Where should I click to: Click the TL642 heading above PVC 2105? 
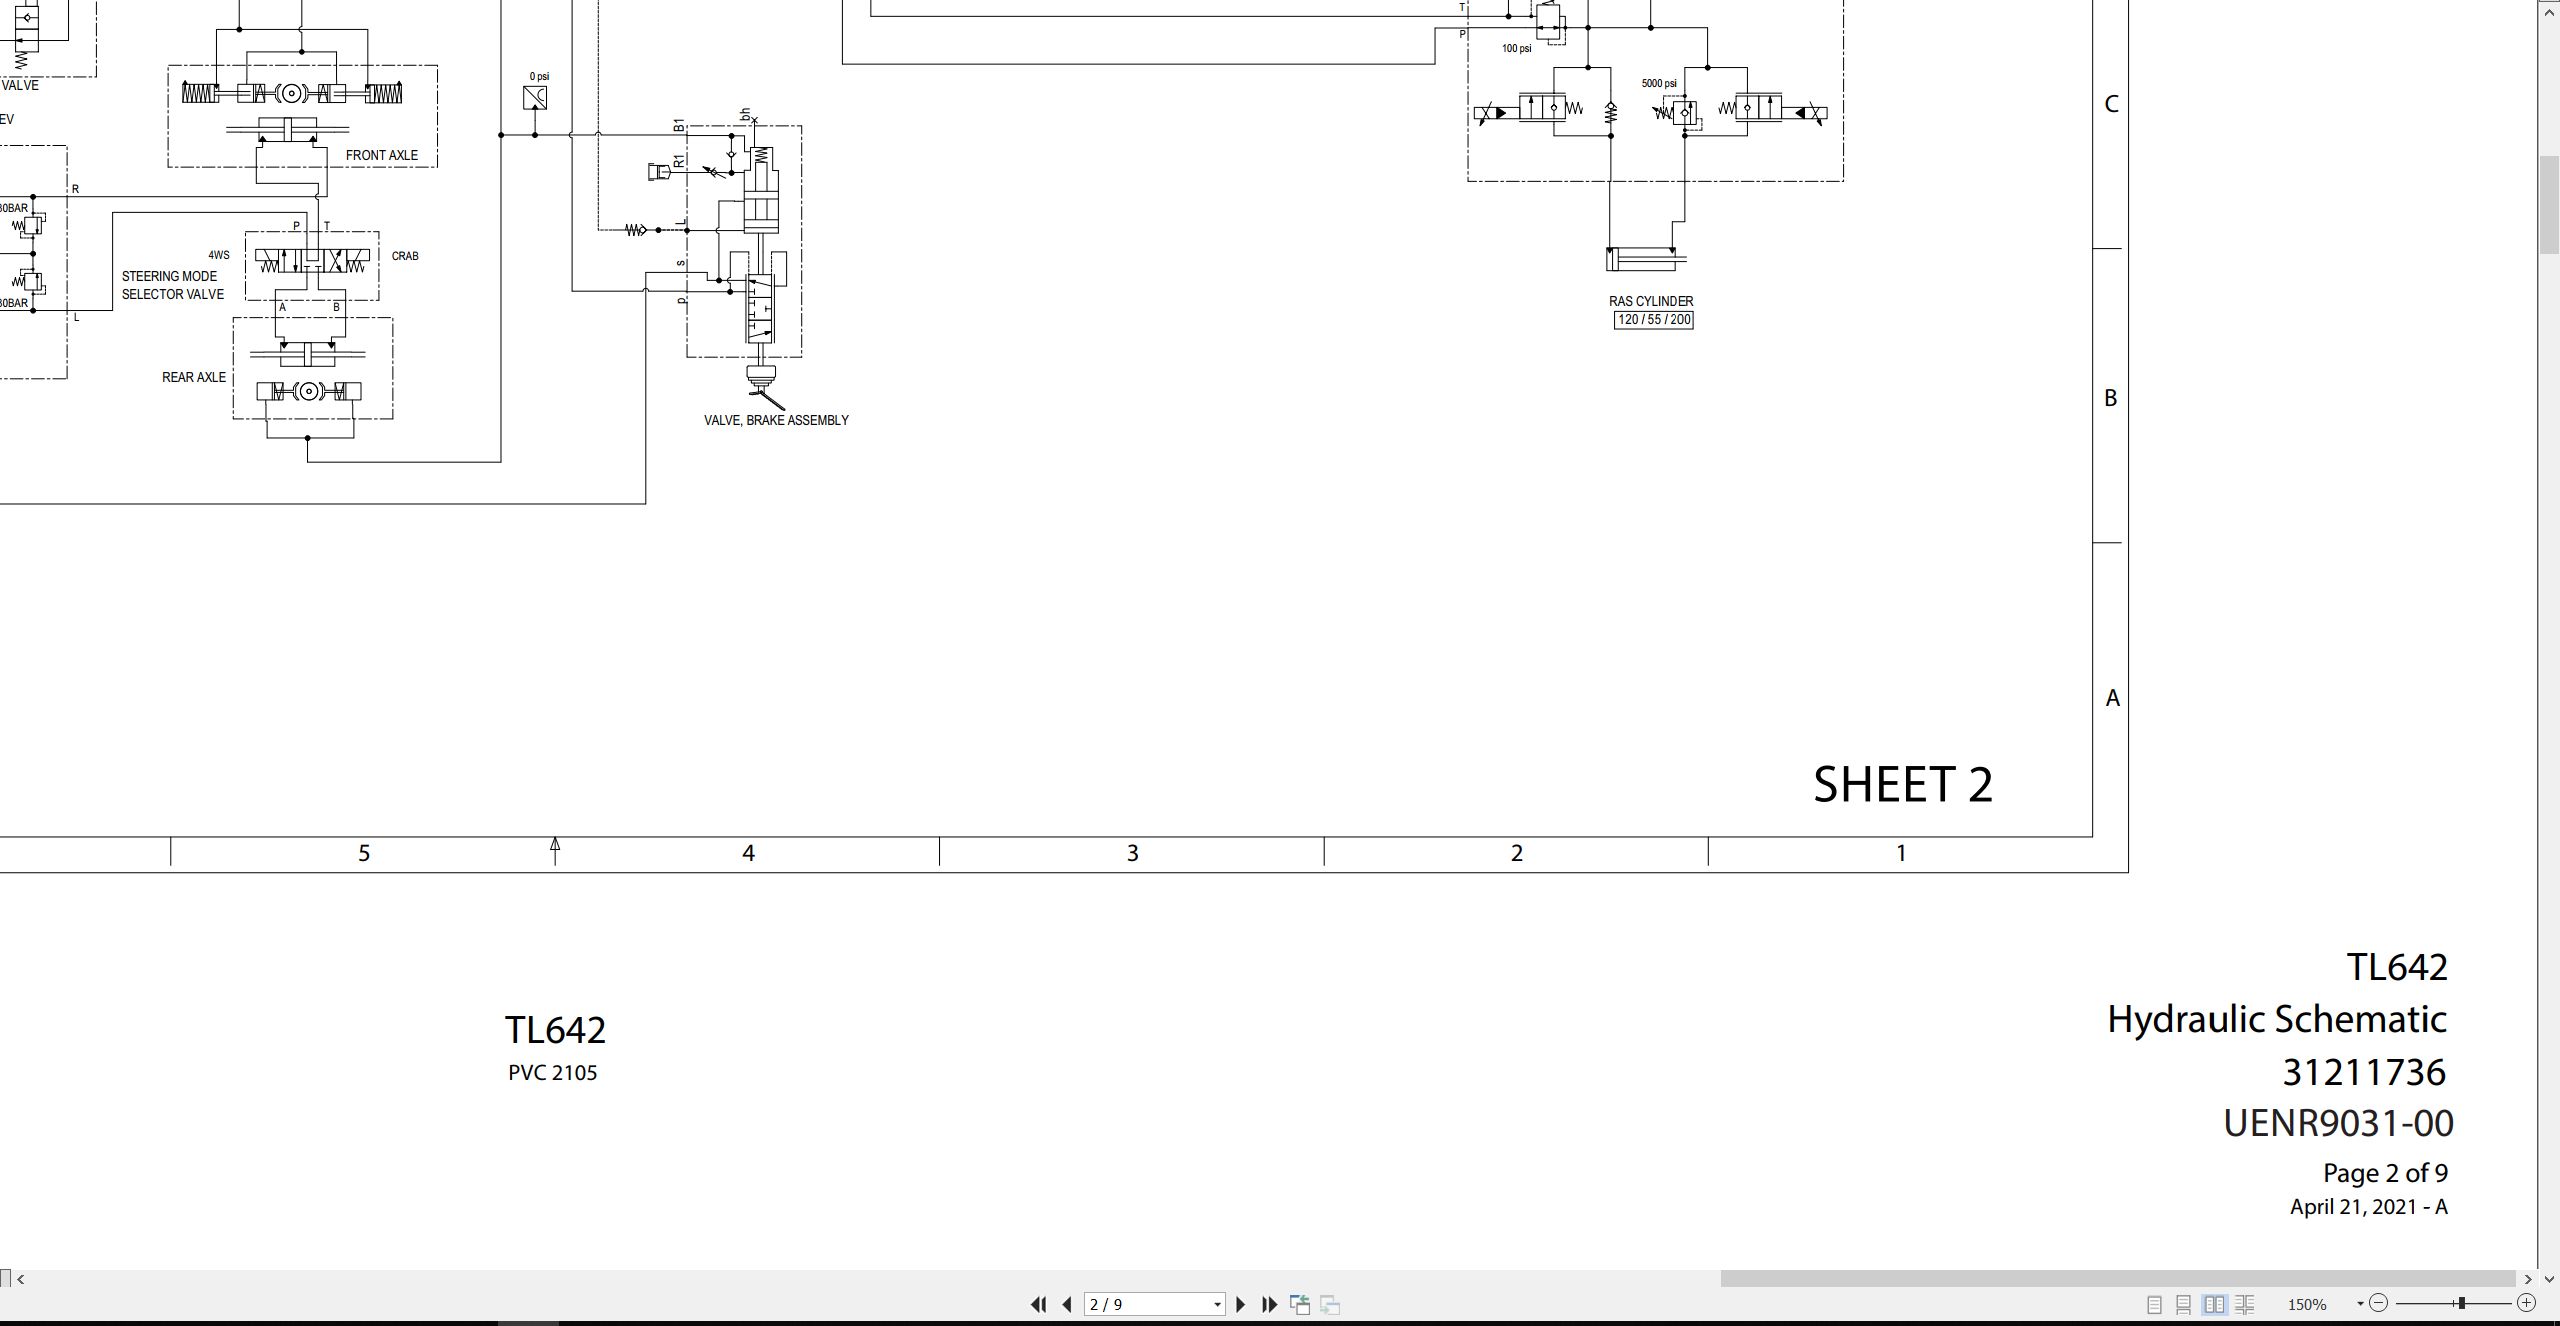pos(555,1030)
